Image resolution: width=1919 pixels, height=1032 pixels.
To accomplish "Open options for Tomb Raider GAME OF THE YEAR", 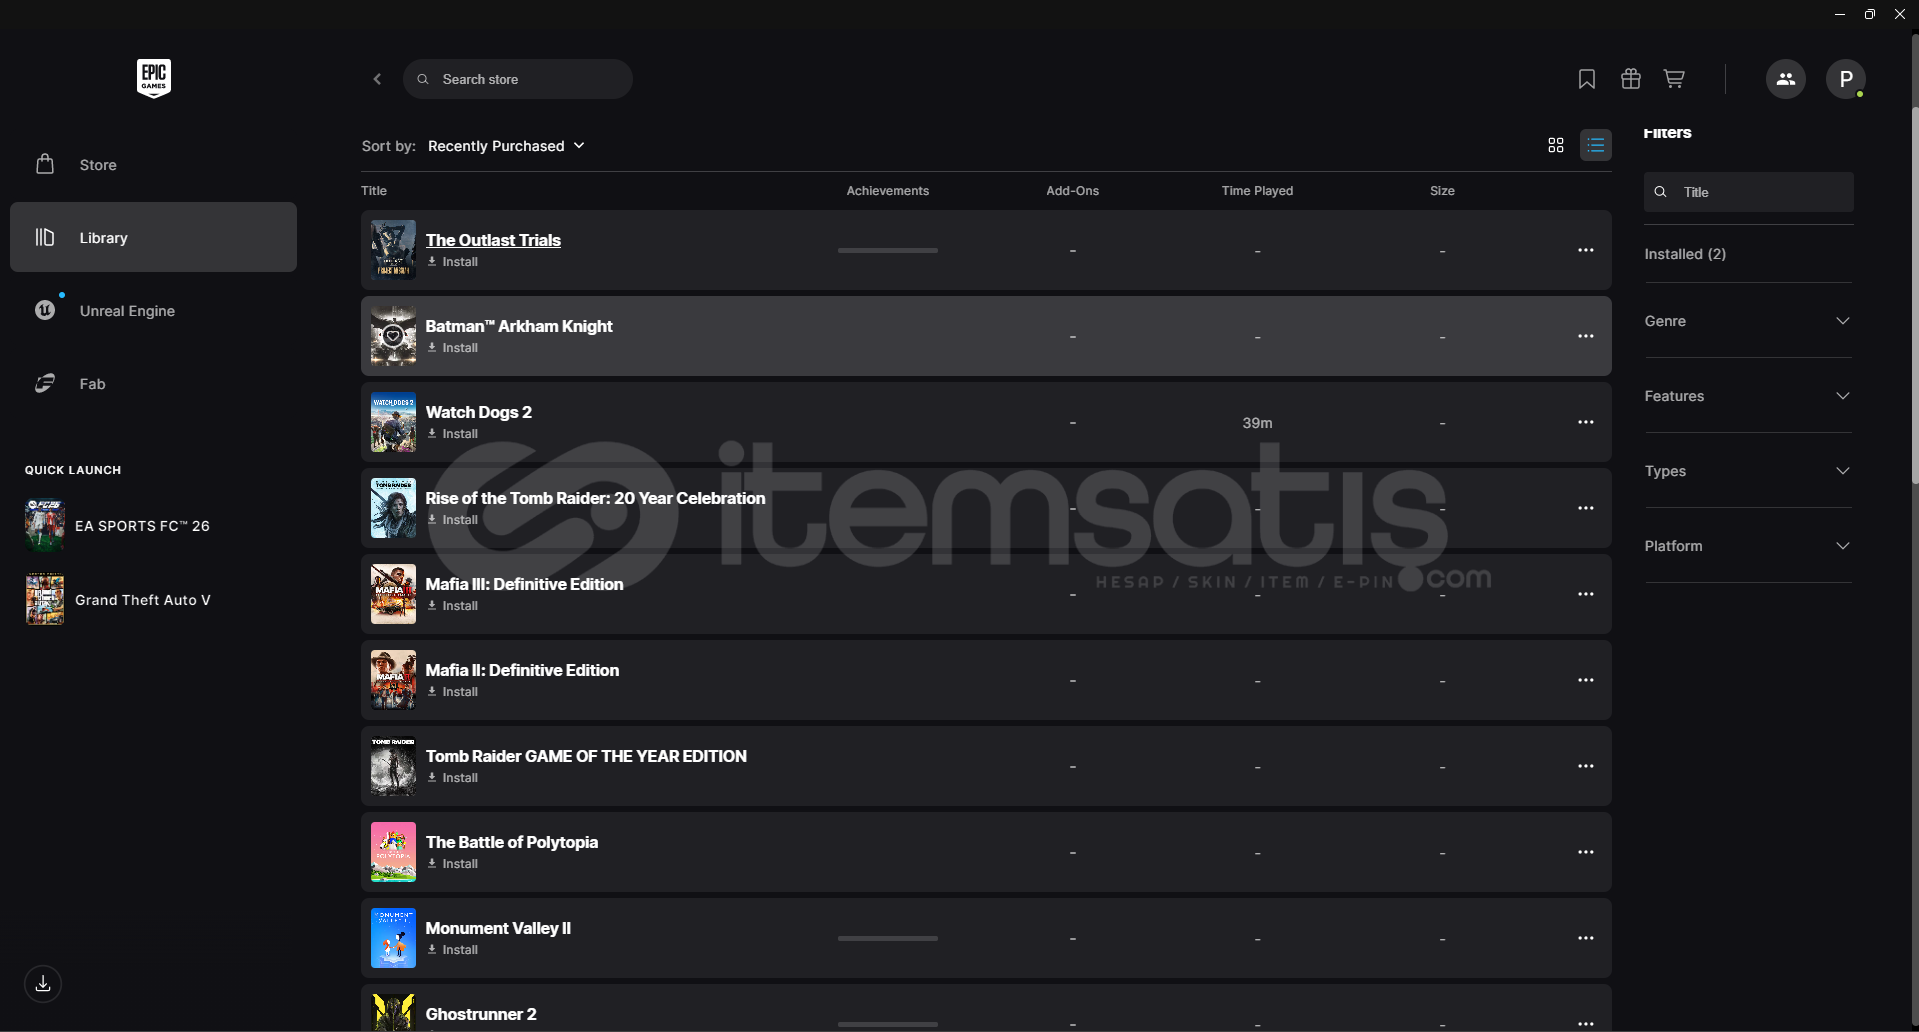I will [x=1586, y=766].
